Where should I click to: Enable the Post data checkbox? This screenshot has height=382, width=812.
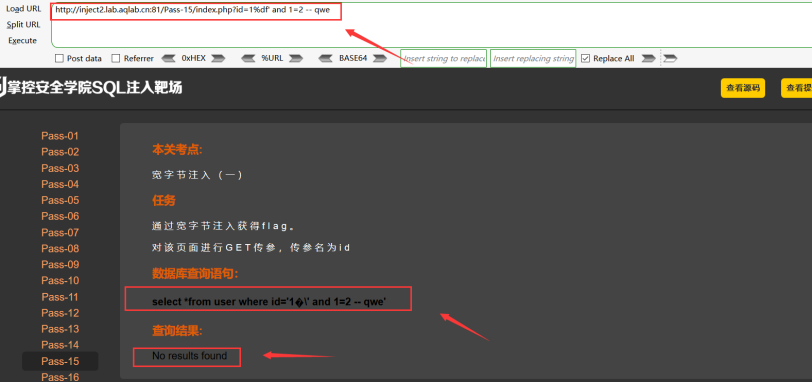coord(59,58)
